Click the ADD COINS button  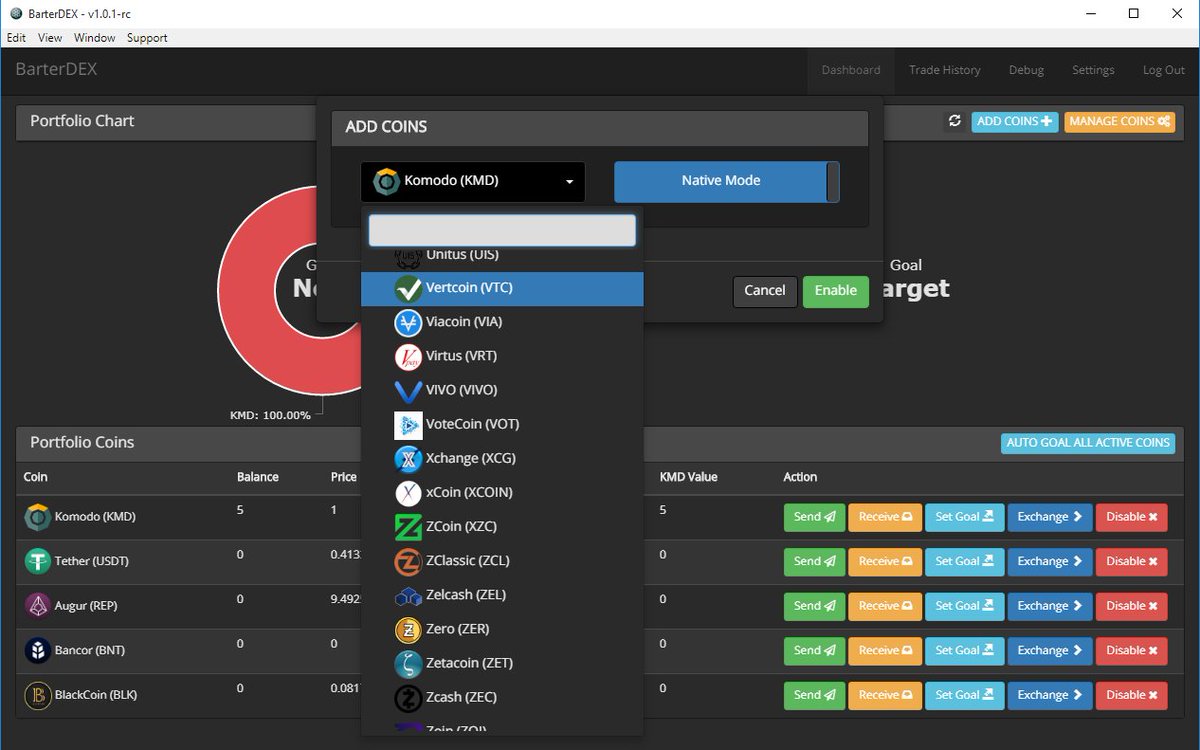[x=1014, y=121]
